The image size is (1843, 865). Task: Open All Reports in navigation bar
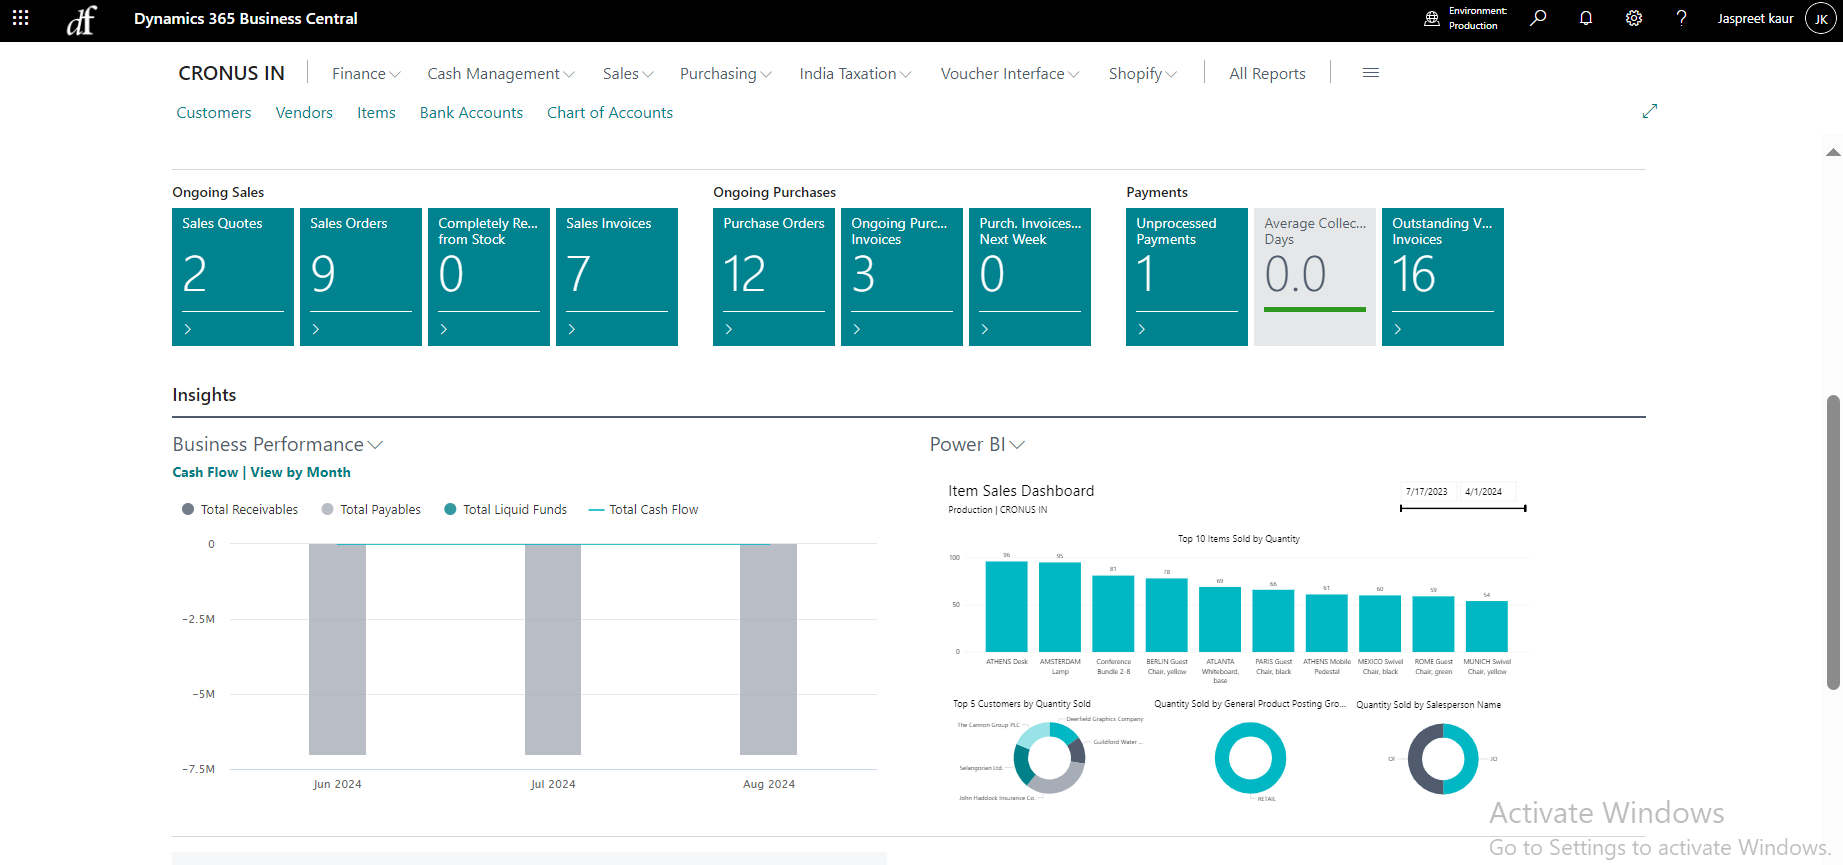pos(1267,74)
